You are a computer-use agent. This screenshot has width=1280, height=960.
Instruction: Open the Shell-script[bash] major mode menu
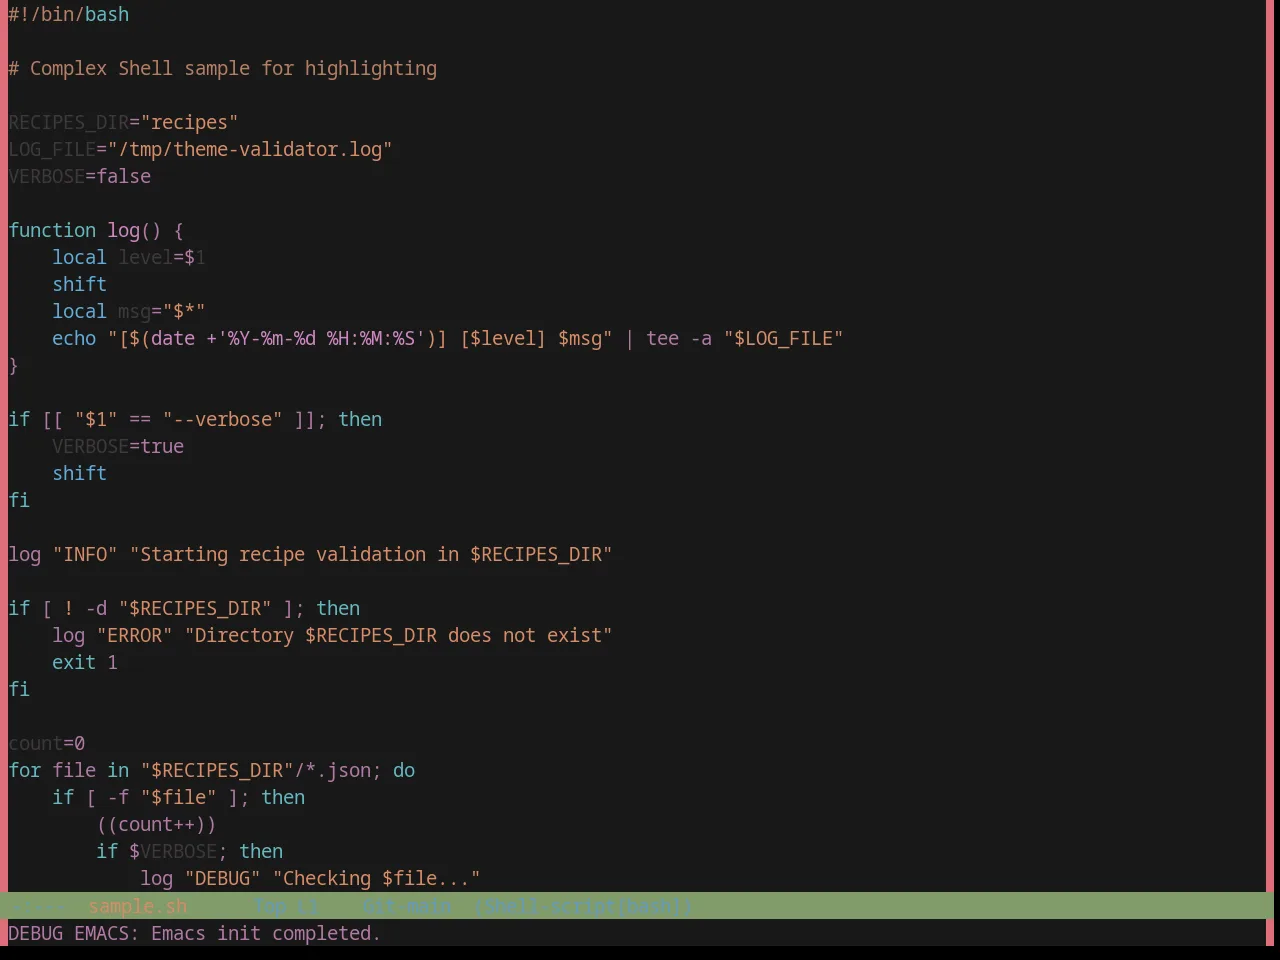pyautogui.click(x=583, y=906)
